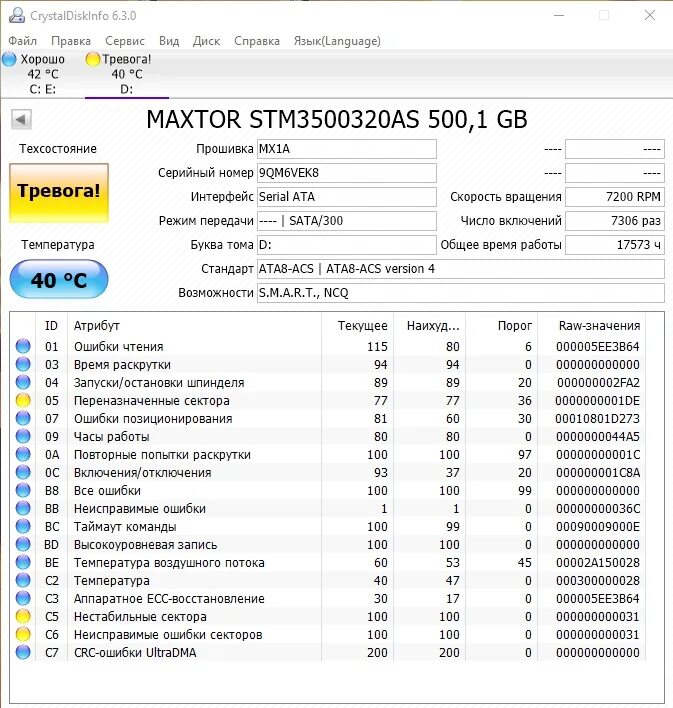Click the blue status dot for attribute BD
673x708 pixels.
coord(23,545)
